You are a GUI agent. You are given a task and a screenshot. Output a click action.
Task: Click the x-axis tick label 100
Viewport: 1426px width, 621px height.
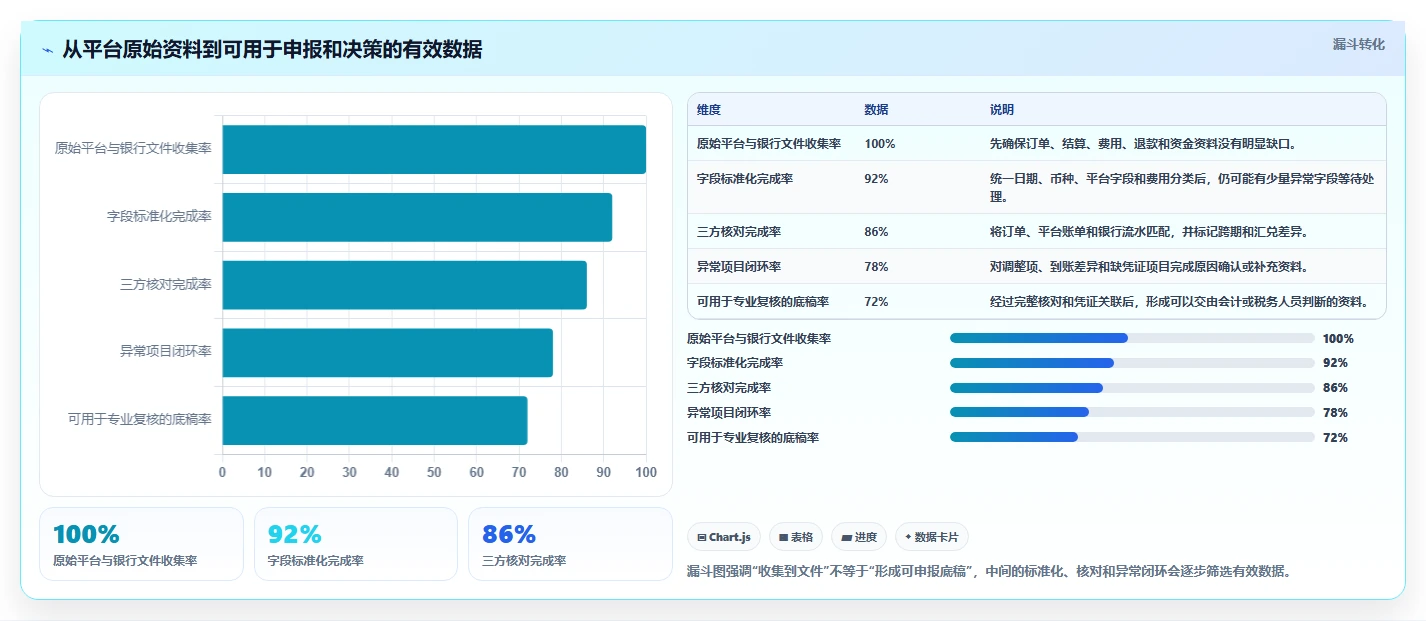pos(646,472)
